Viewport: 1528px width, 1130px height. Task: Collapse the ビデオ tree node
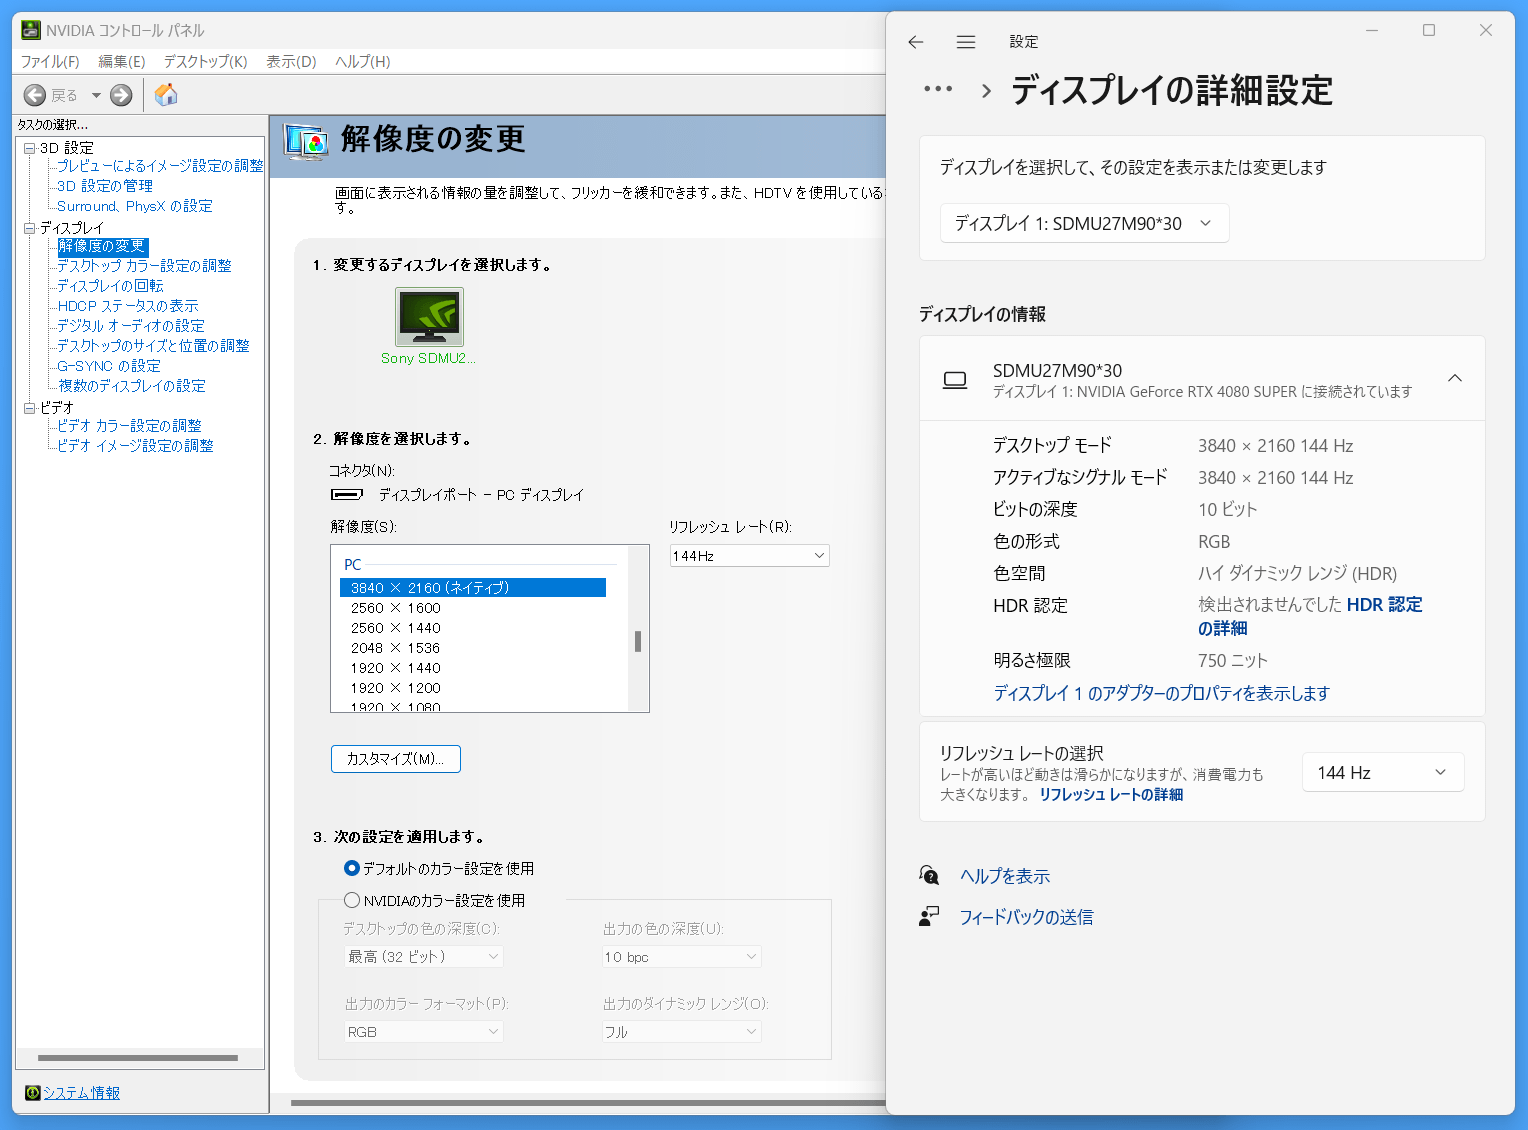tap(30, 408)
